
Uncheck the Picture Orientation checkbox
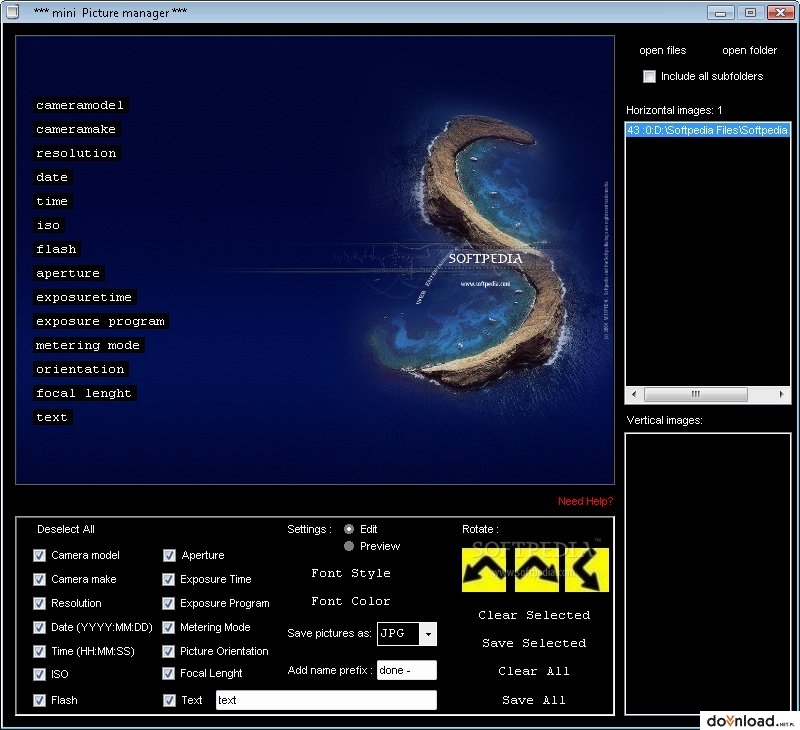pyautogui.click(x=168, y=651)
